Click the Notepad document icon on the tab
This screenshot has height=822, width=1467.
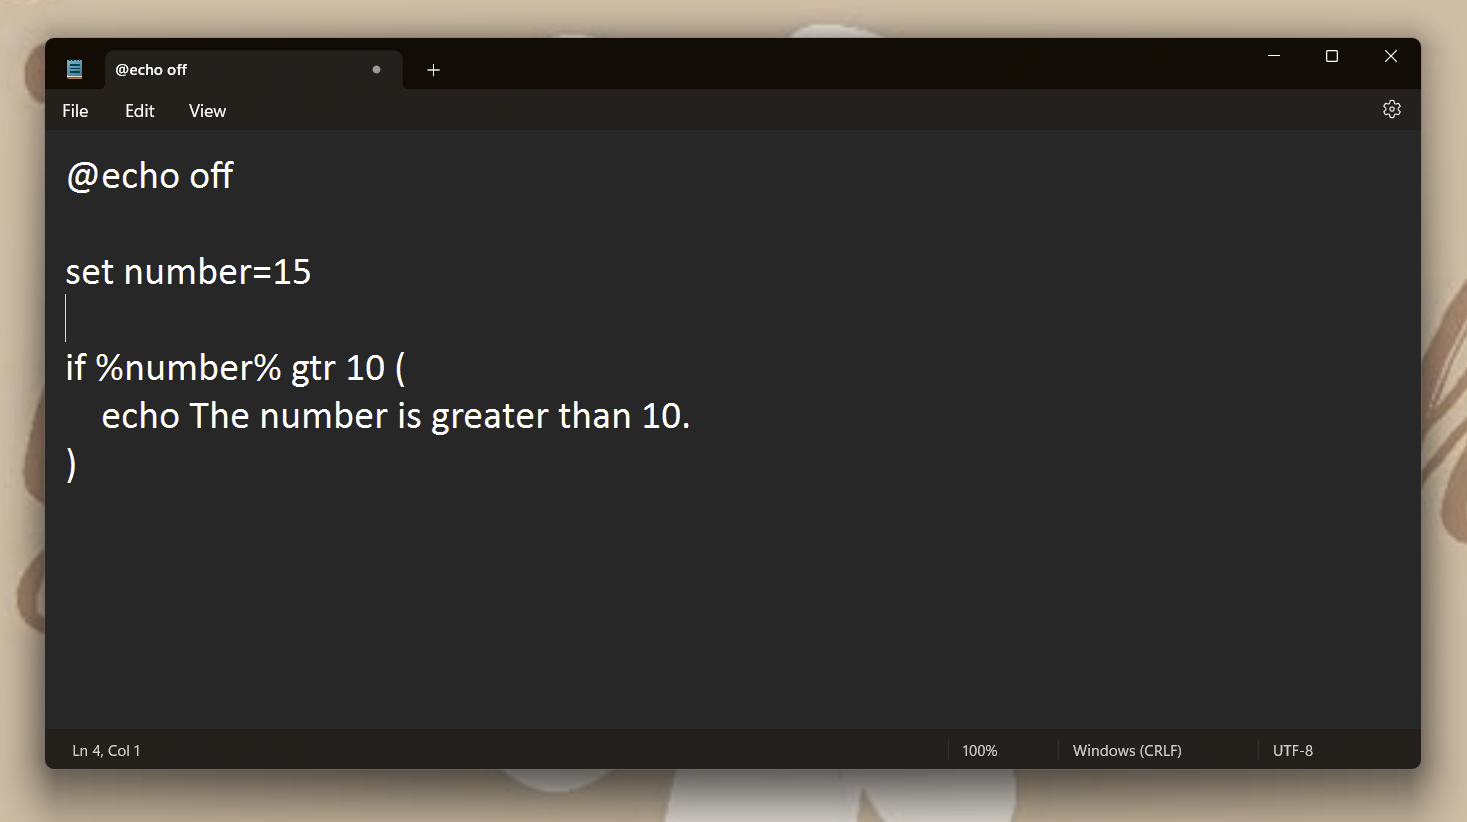pos(74,68)
